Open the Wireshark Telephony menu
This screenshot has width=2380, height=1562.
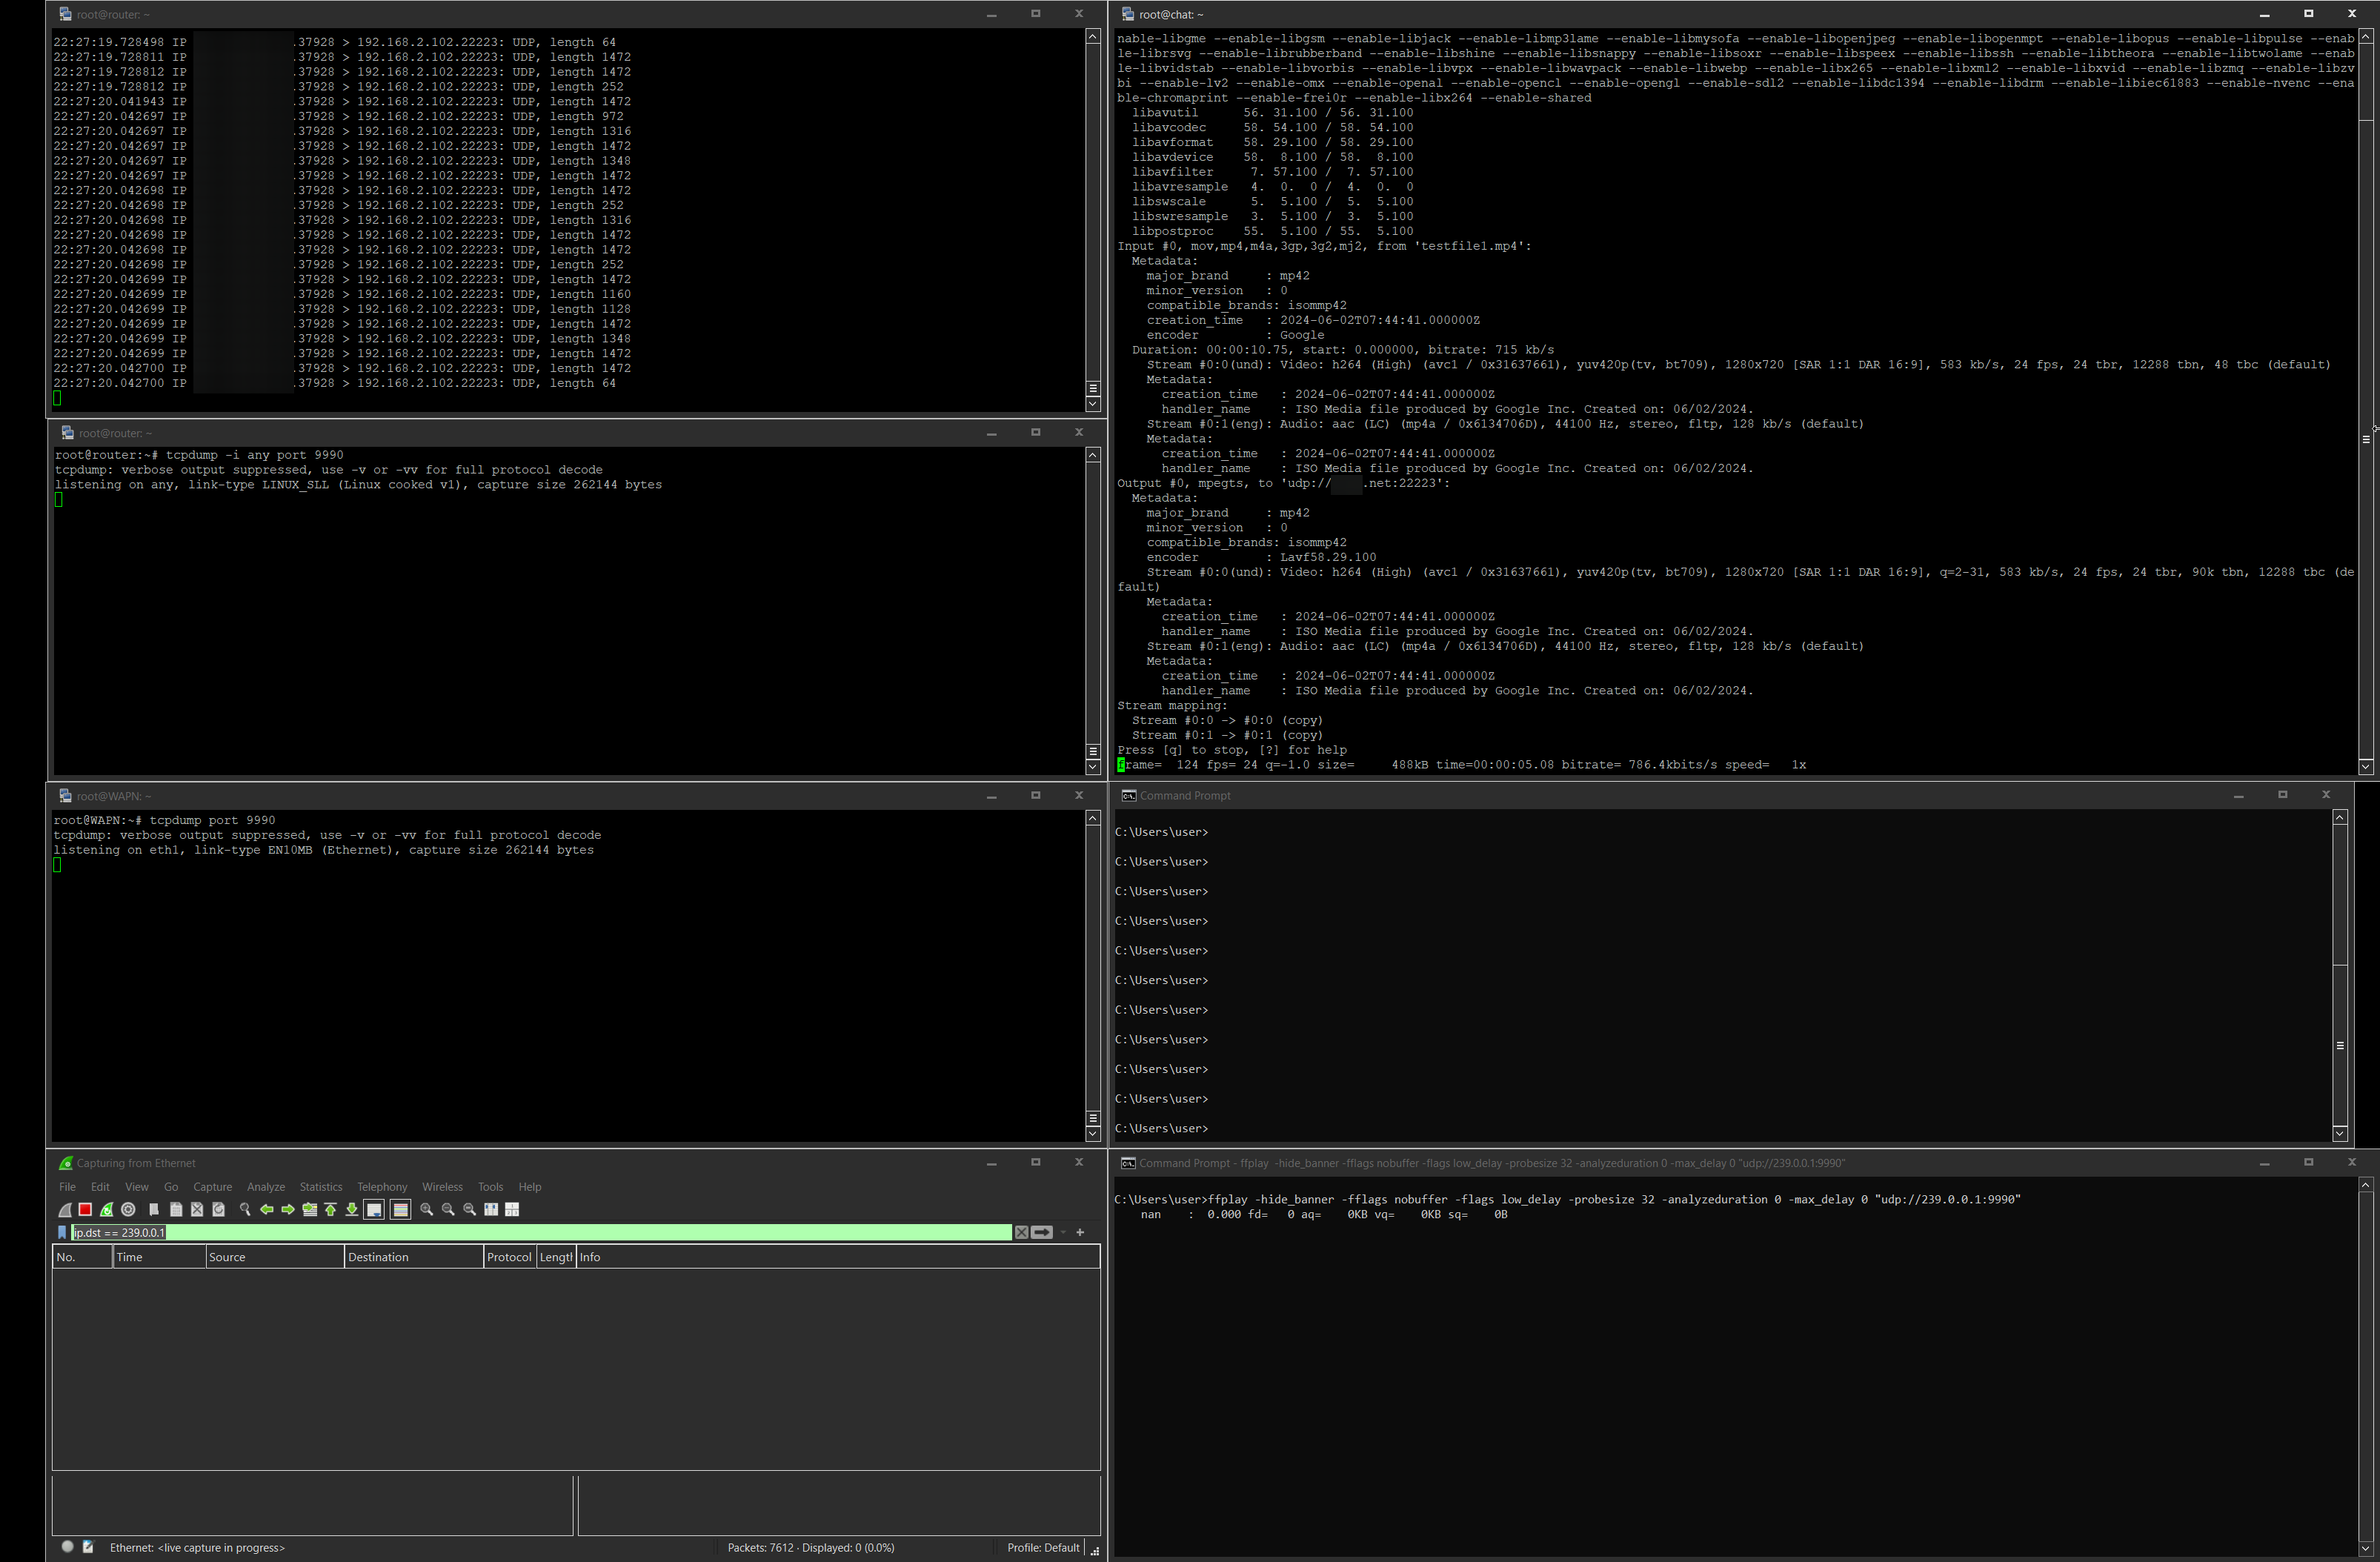tap(382, 1186)
